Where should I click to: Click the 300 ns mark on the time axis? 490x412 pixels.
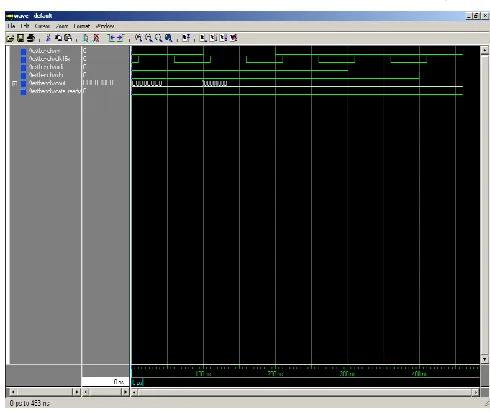coord(347,374)
